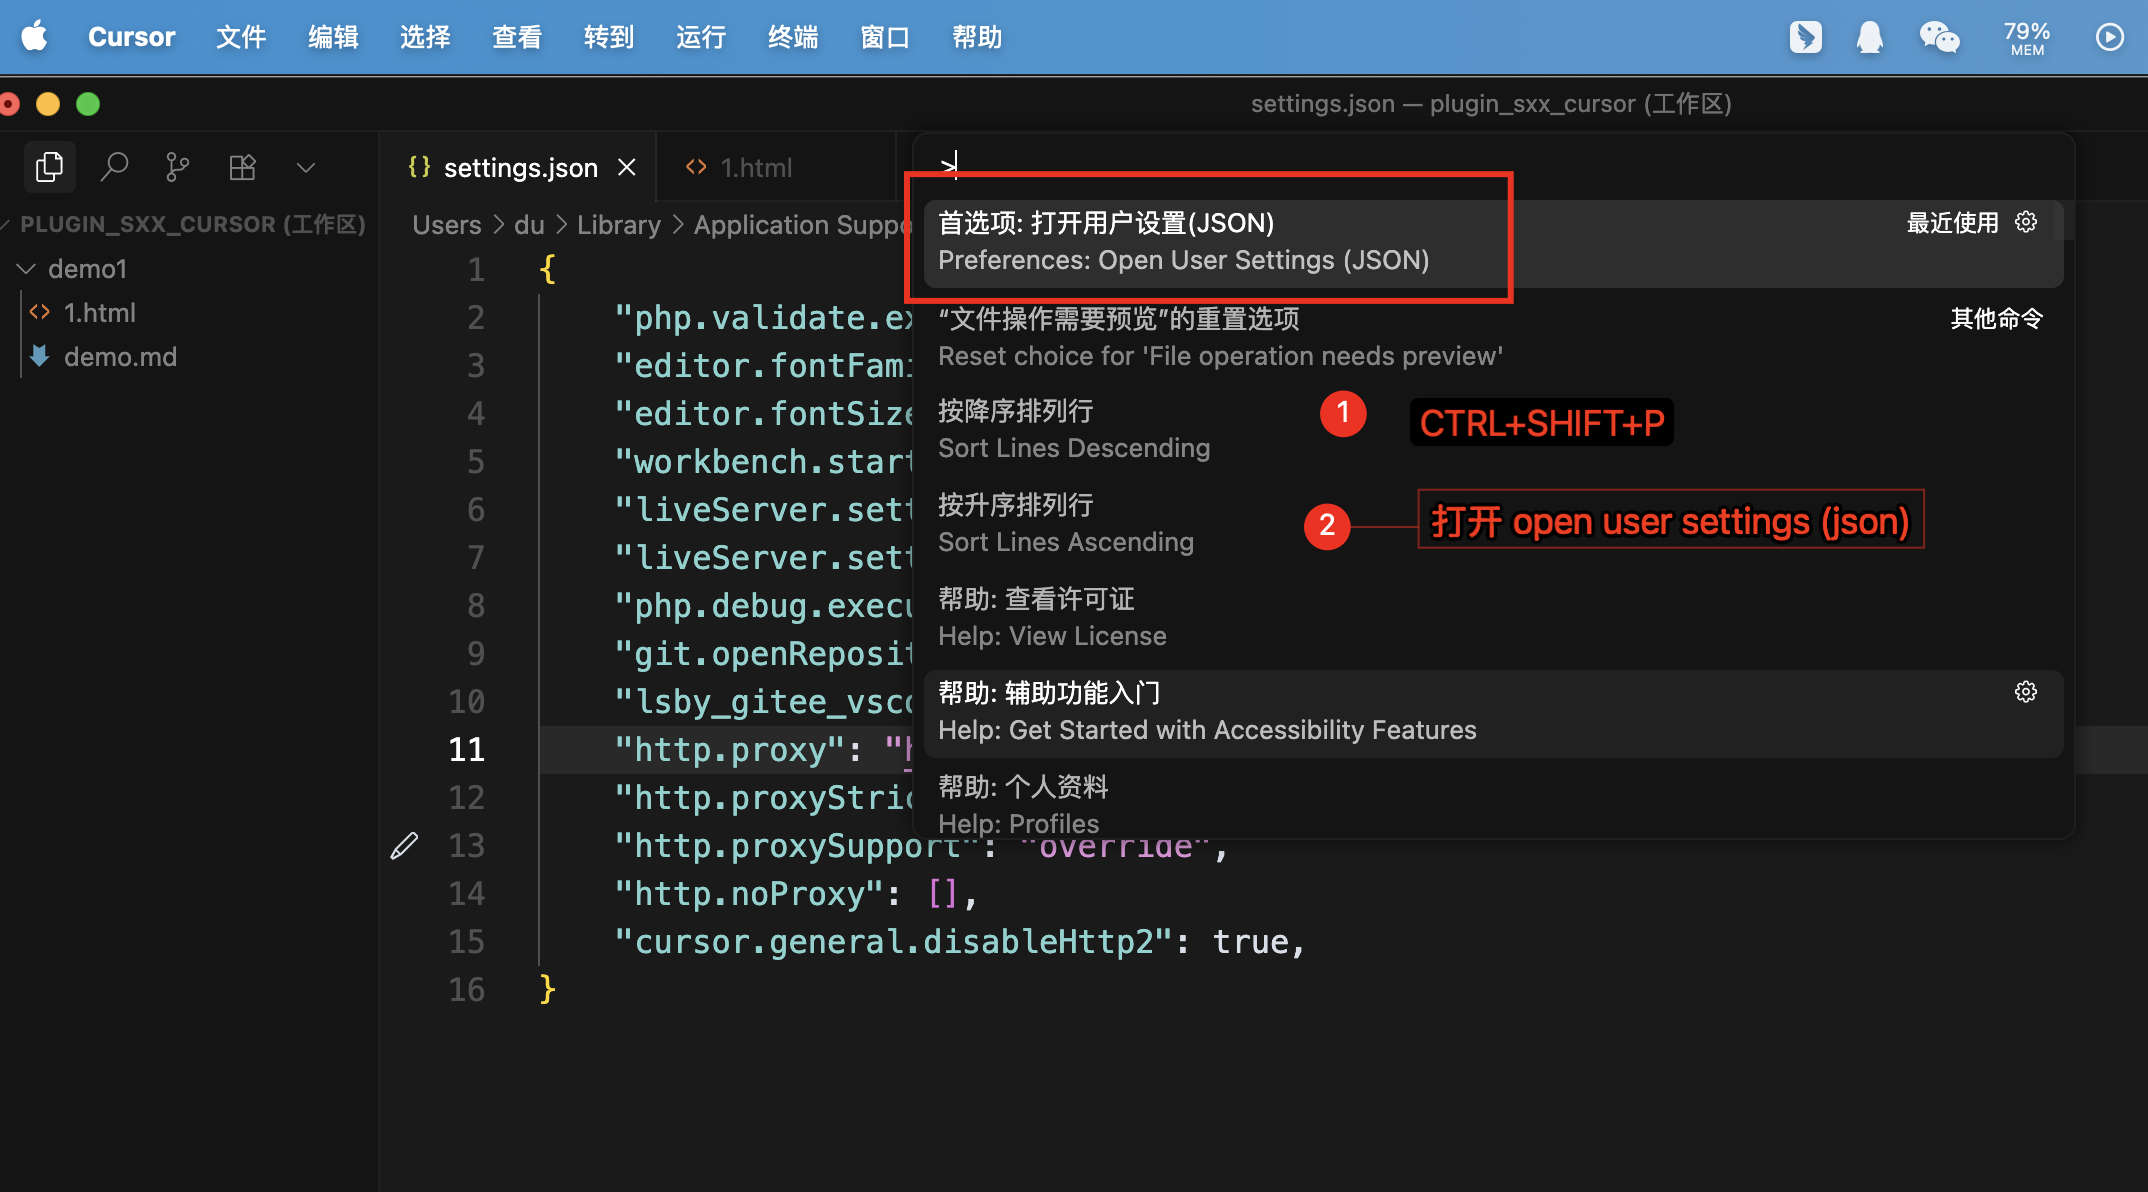The image size is (2148, 1192).
Task: Click the "cursor.general.disableHttp2" key
Action: click(x=893, y=941)
